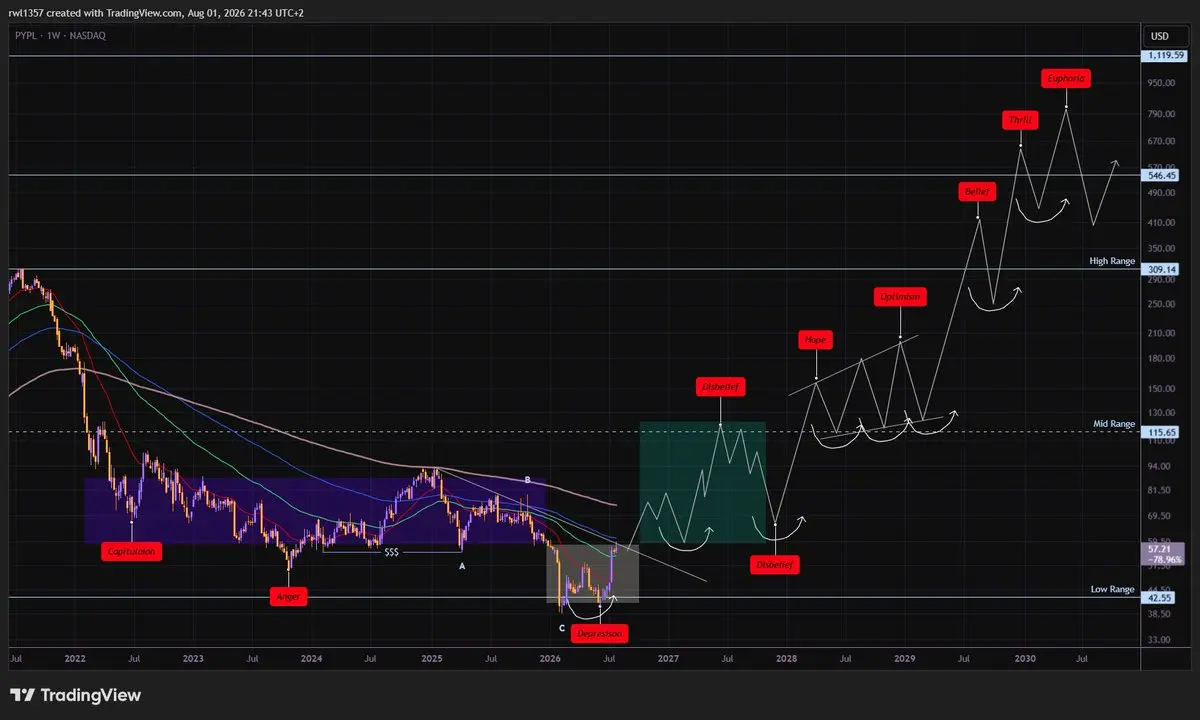Image resolution: width=1200 pixels, height=720 pixels.
Task: Click the wave label C
Action: tap(562, 628)
